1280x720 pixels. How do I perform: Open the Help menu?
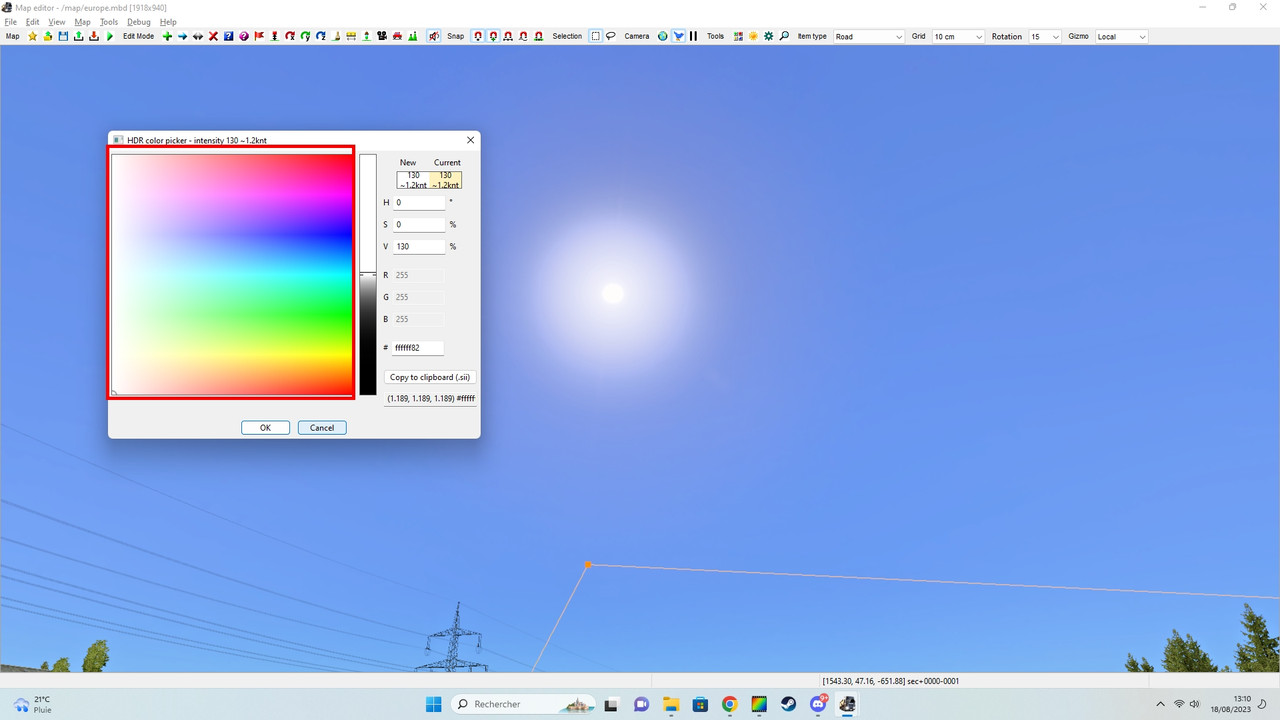(x=168, y=22)
